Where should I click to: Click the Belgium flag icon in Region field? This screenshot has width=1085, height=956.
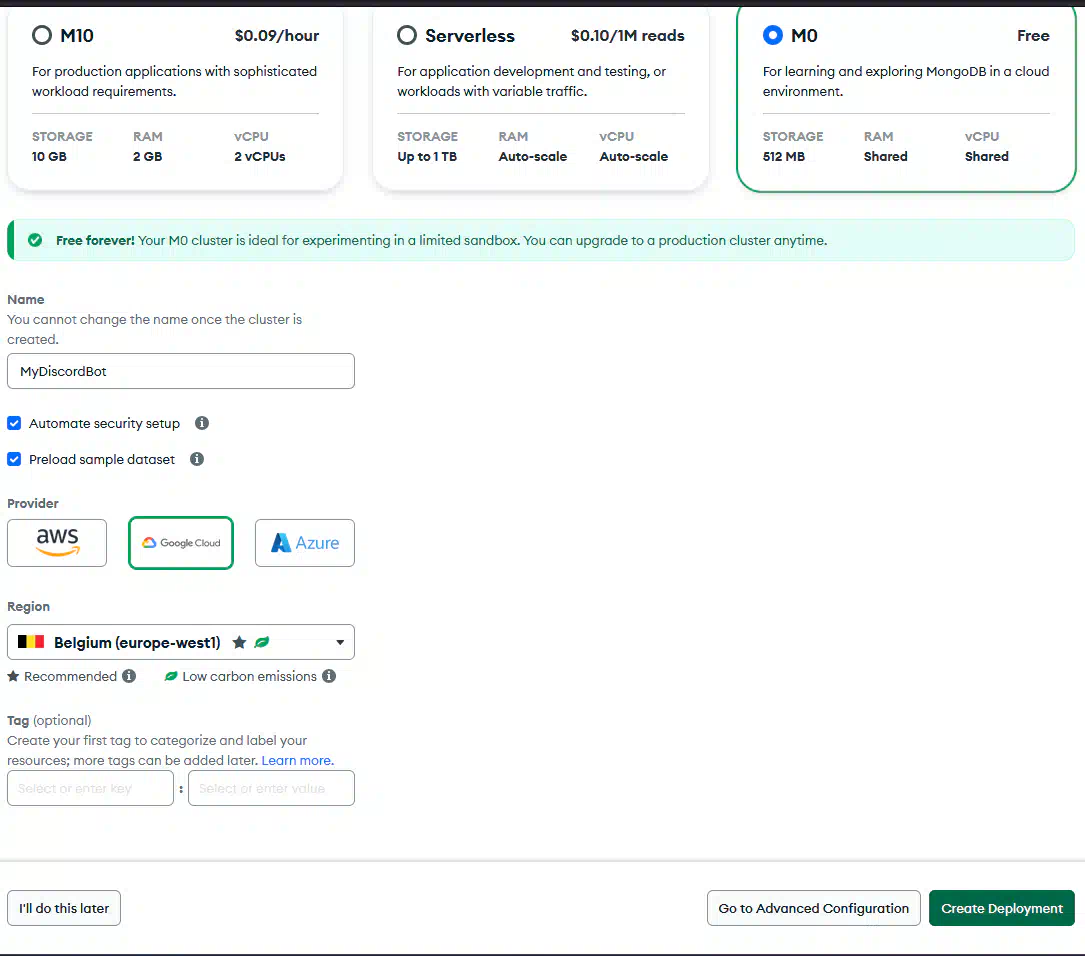[x=31, y=642]
